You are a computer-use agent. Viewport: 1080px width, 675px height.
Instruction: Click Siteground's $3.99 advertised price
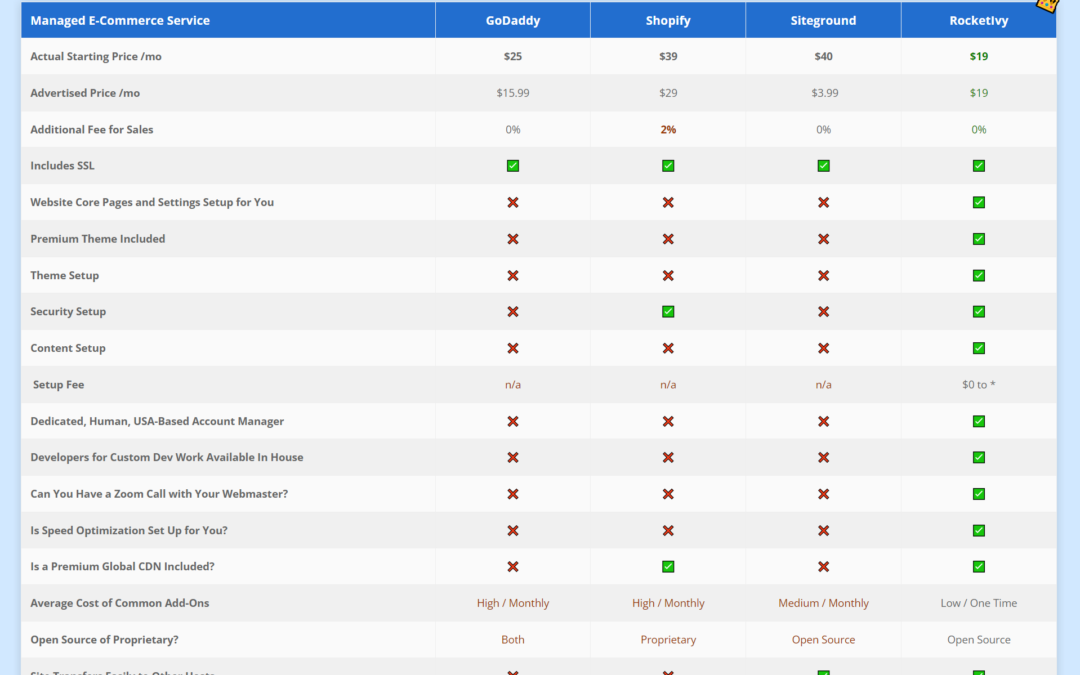(x=824, y=93)
